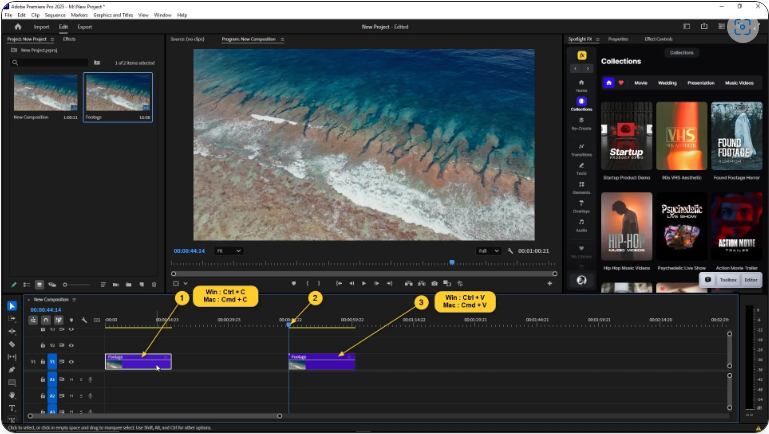This screenshot has width=769, height=434.
Task: Open the Fit zoom level dropdown
Action: (228, 251)
